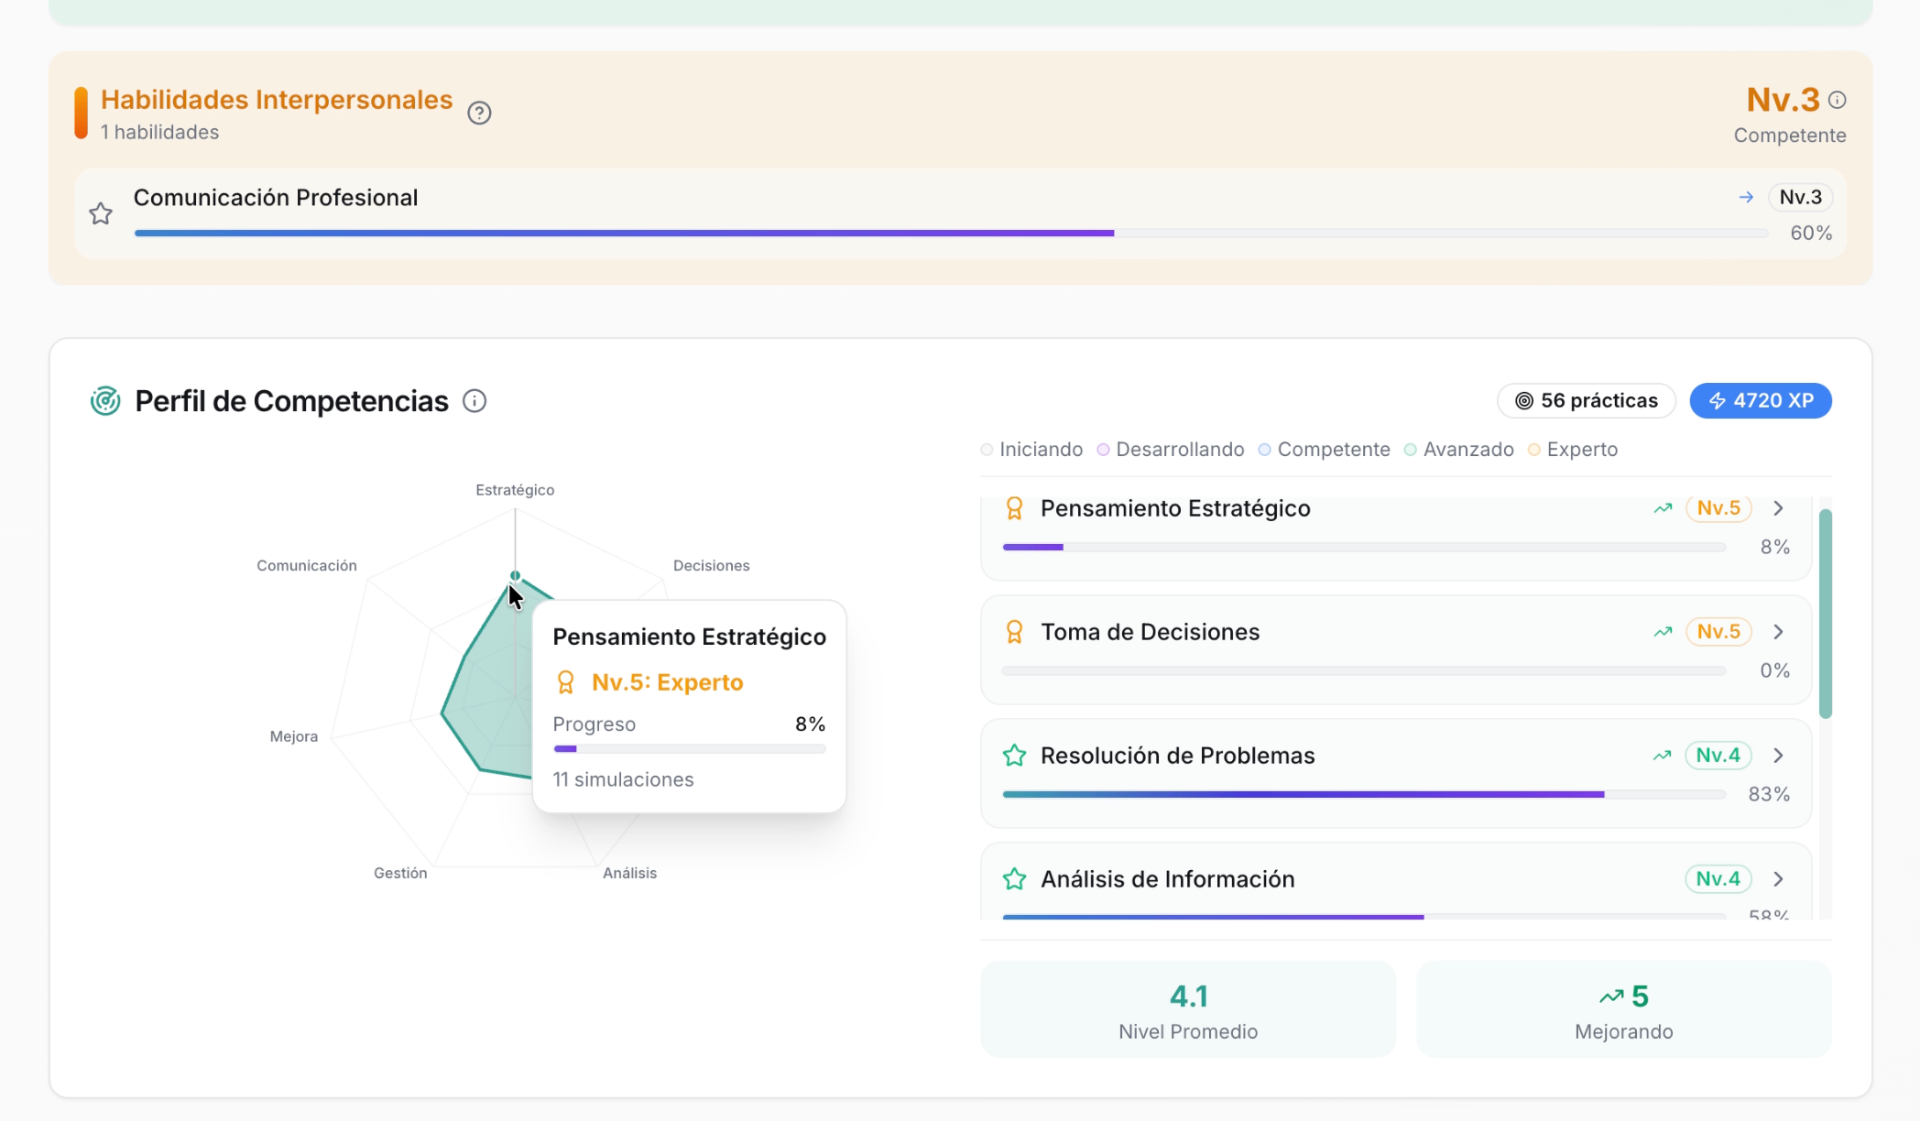Click the competencies list scrollbar thumb
Image resolution: width=1920 pixels, height=1121 pixels.
[1825, 613]
